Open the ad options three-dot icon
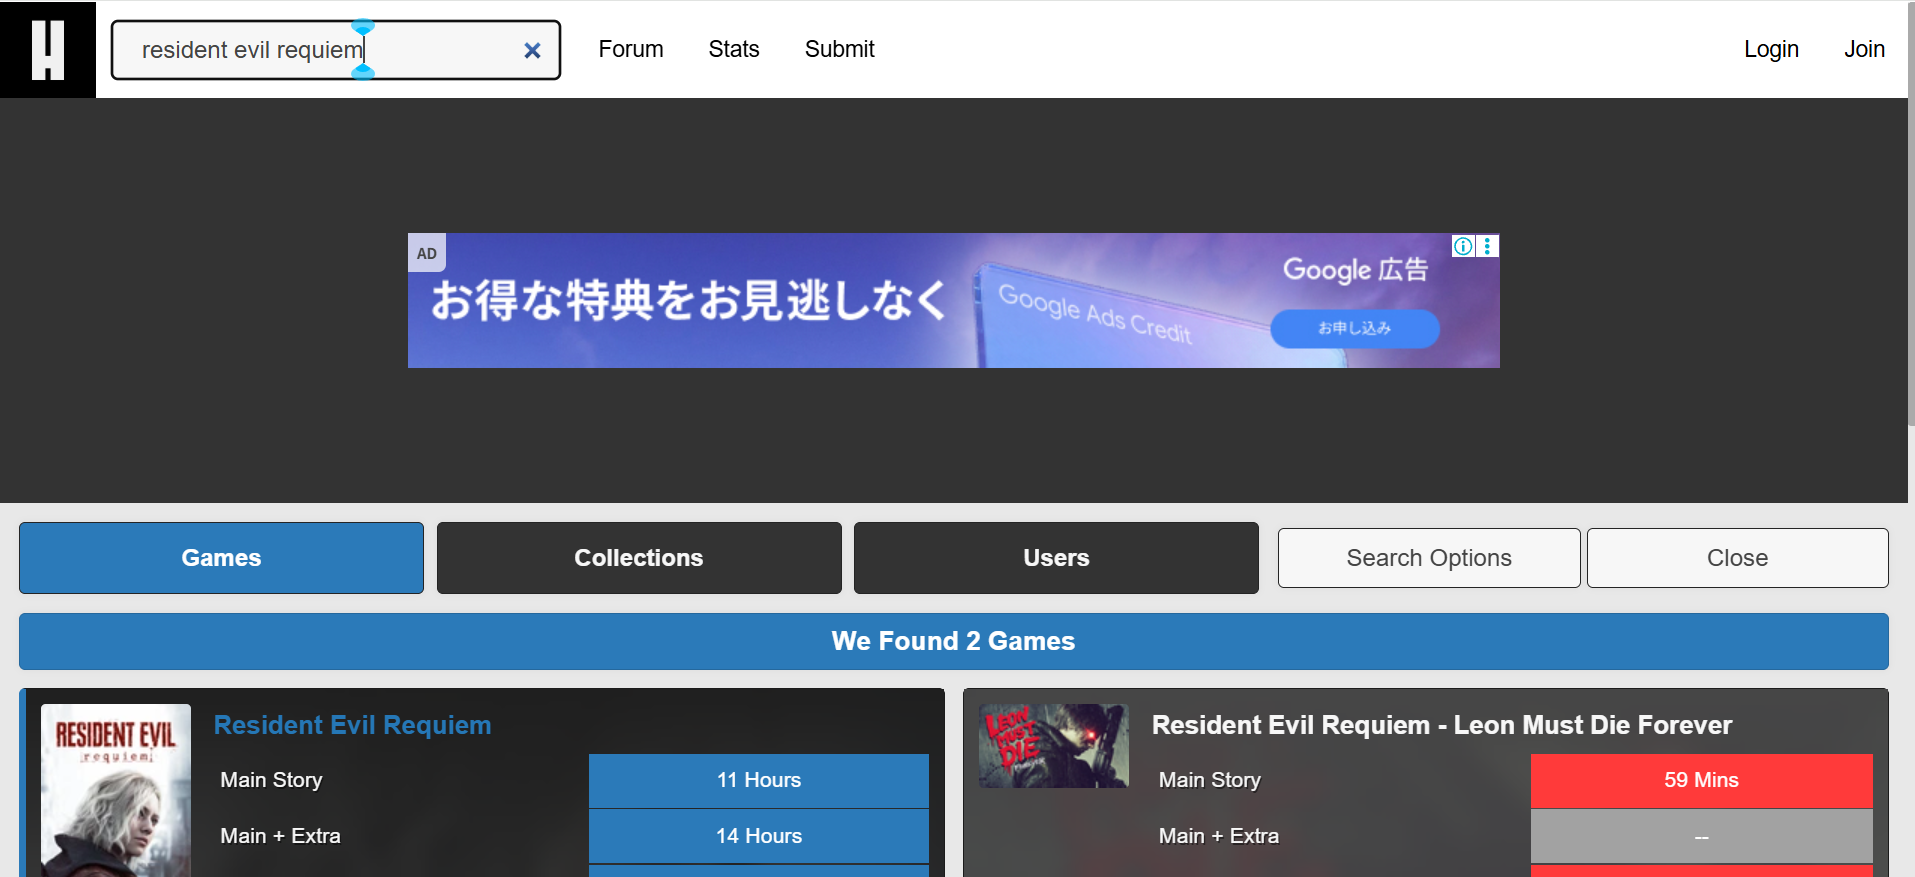1915x877 pixels. click(x=1487, y=246)
